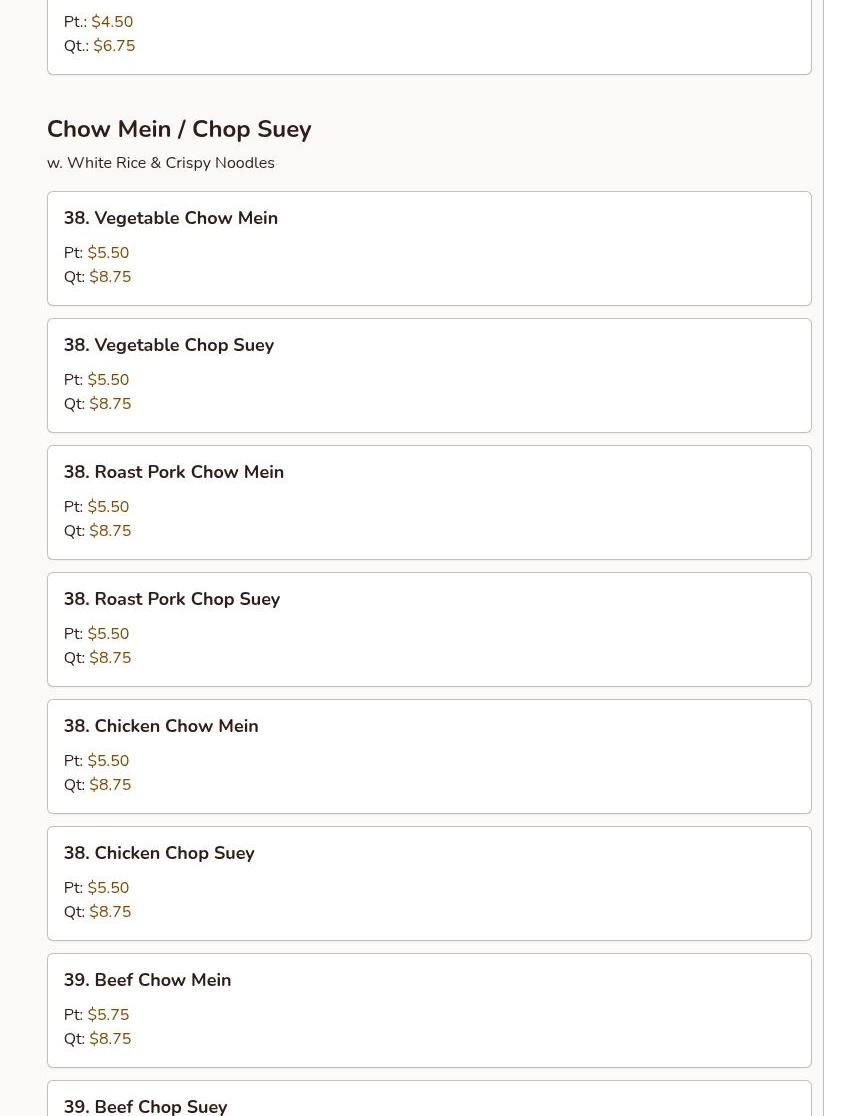Open the Vegetable Chow Mein item
This screenshot has height=1116, width=844.
(171, 218)
